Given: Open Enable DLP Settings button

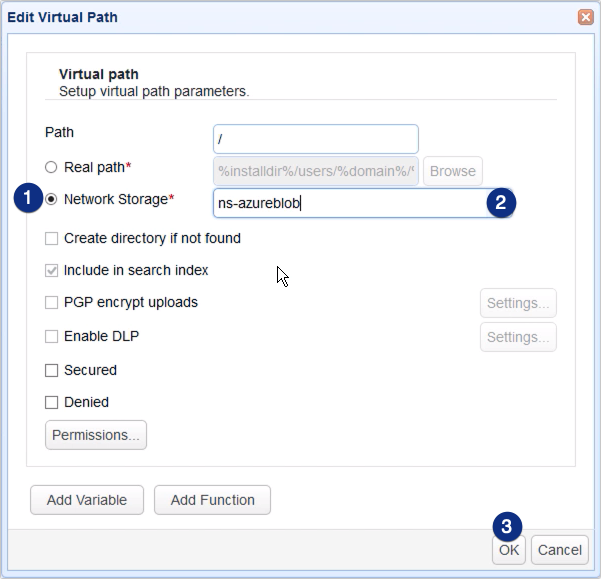Looking at the screenshot, I should [518, 337].
